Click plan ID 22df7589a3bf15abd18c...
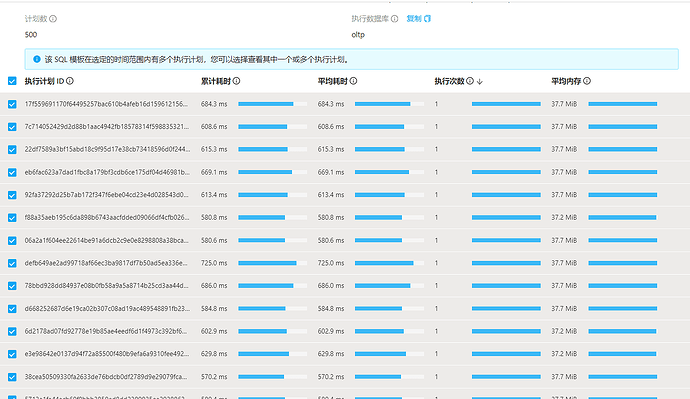Image resolution: width=690 pixels, height=399 pixels. [107, 150]
